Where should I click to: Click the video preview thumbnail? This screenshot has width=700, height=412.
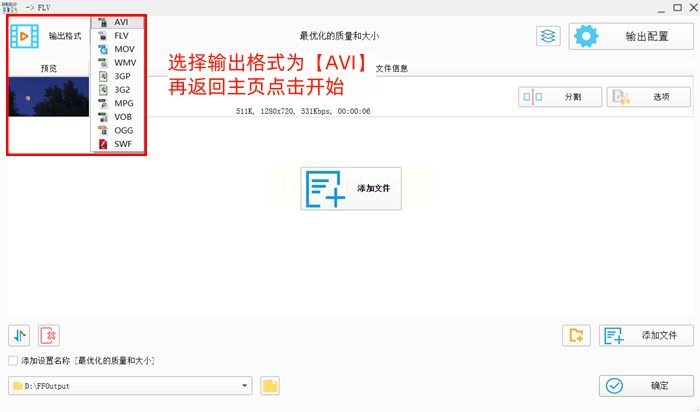[49, 97]
